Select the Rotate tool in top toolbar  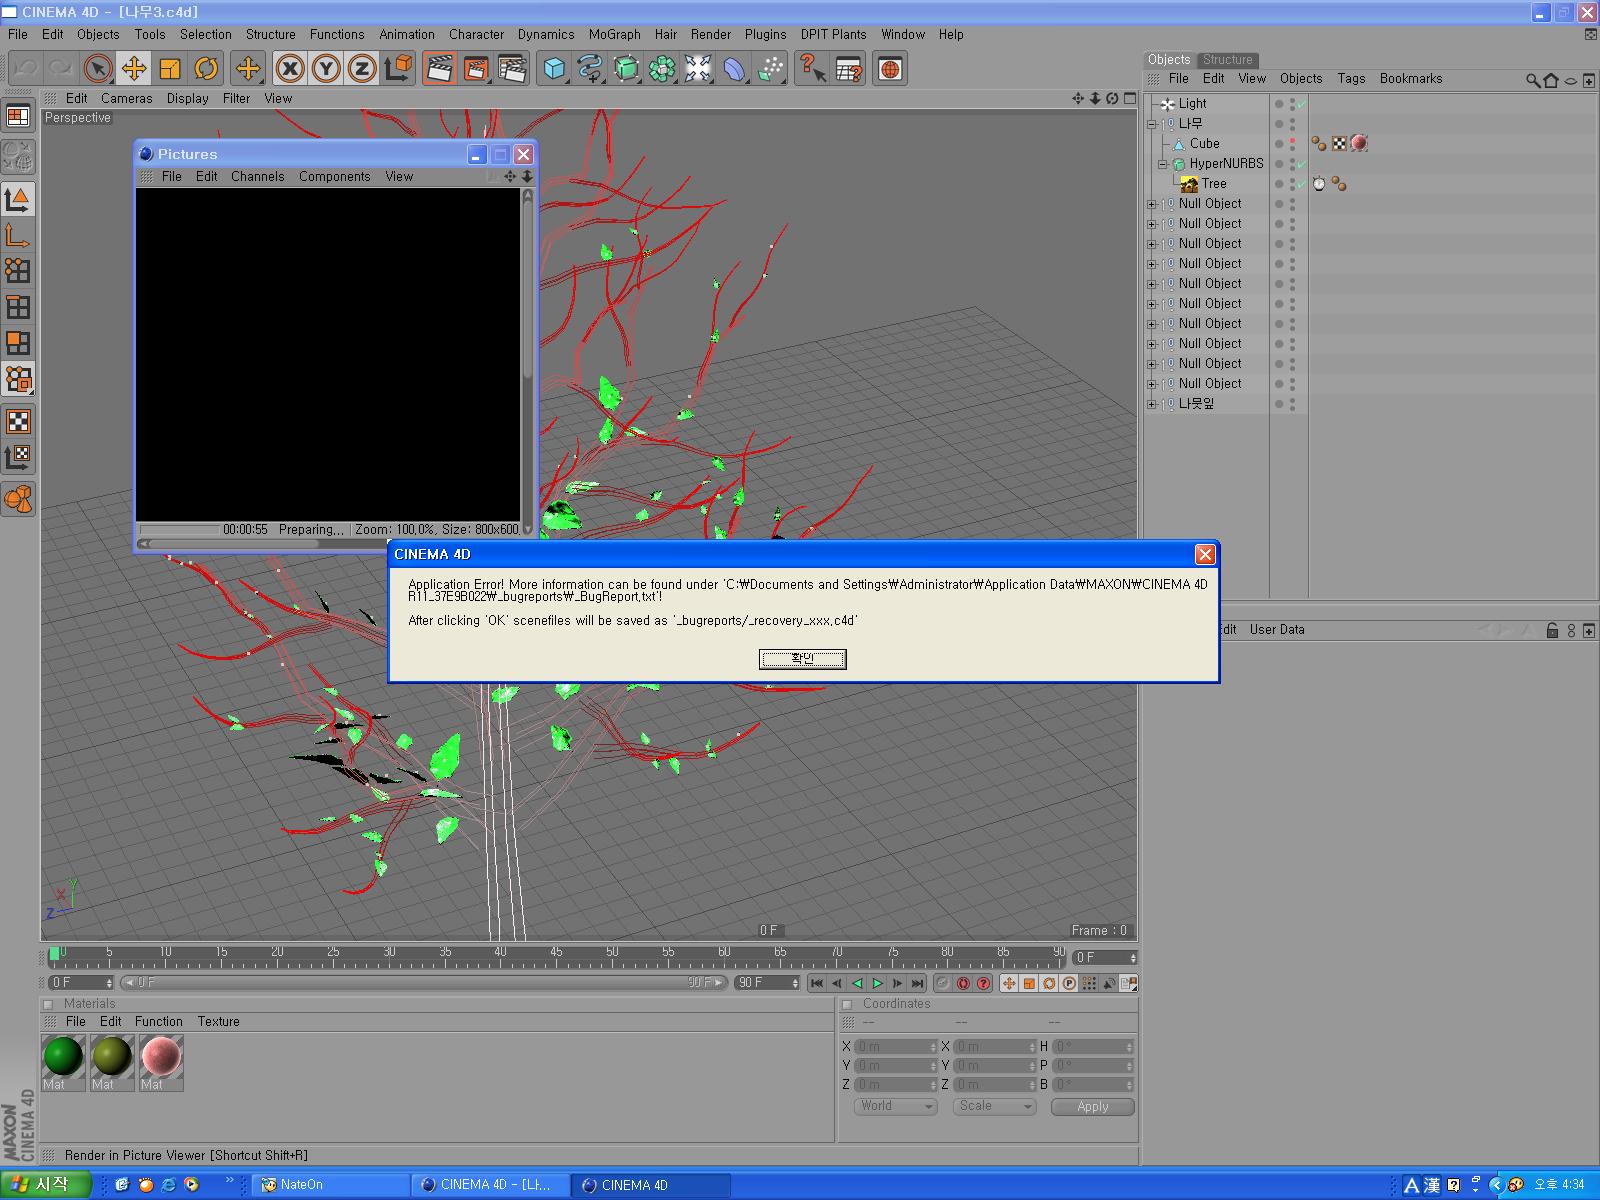tap(206, 69)
